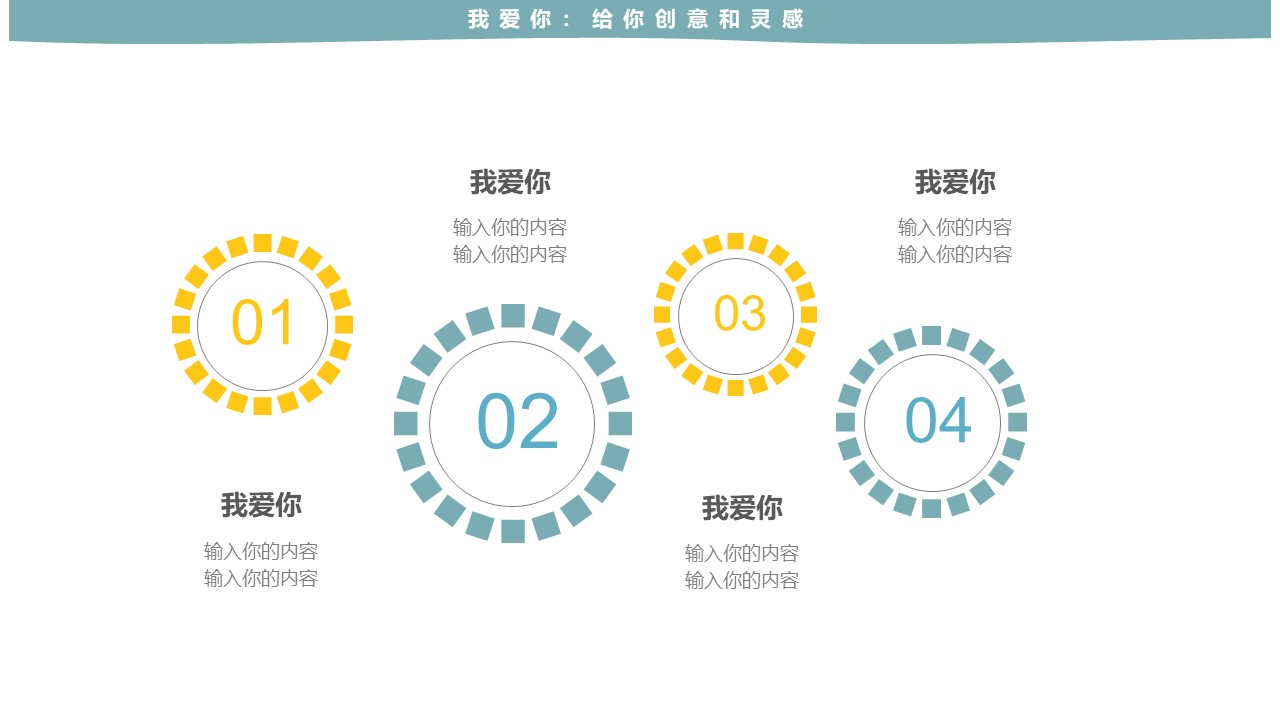Click the 我爱你 heading above circle 04

coord(955,182)
